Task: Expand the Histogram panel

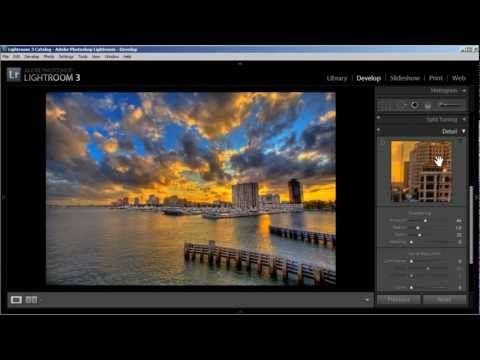Action: pyautogui.click(x=464, y=90)
